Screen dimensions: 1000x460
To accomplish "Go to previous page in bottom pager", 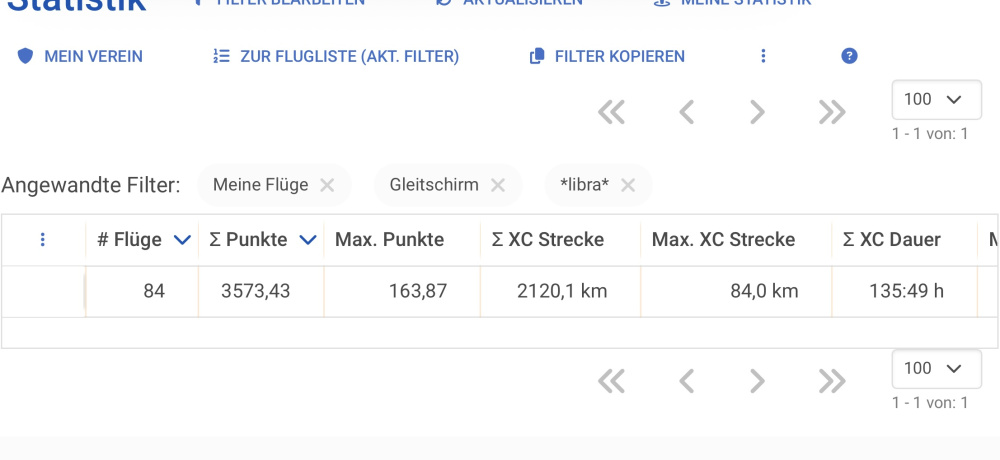I will [686, 382].
